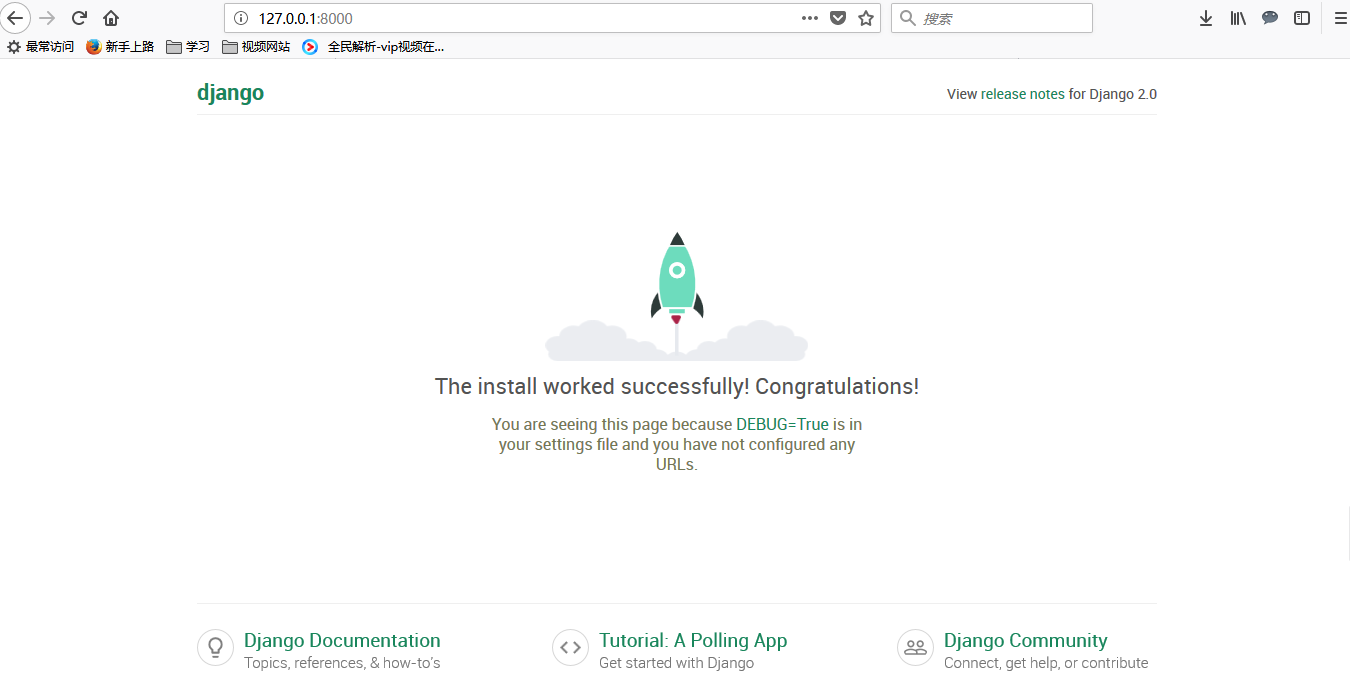This screenshot has width=1350, height=676.
Task: Open the 全民解析-vip视频在... bookmark
Action: pyautogui.click(x=374, y=46)
